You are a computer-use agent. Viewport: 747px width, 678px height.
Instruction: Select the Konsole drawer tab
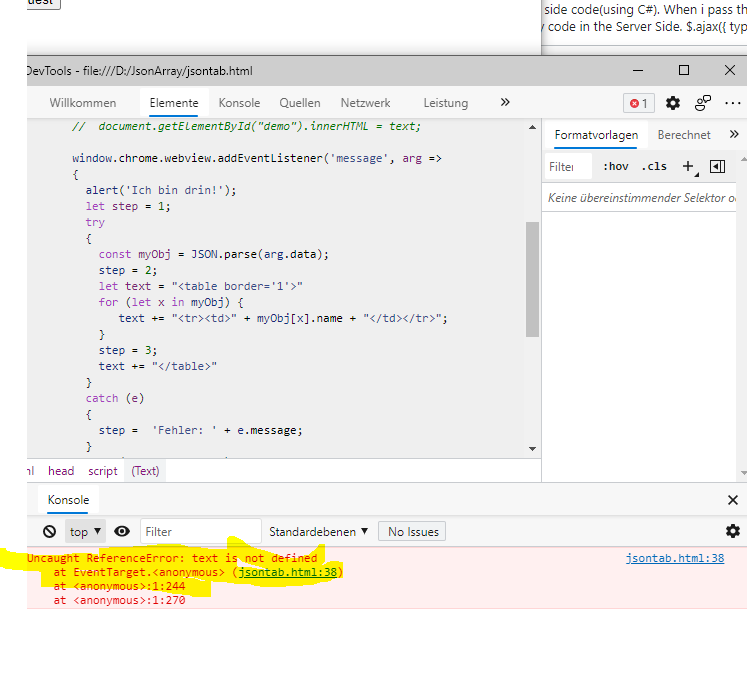tap(68, 500)
